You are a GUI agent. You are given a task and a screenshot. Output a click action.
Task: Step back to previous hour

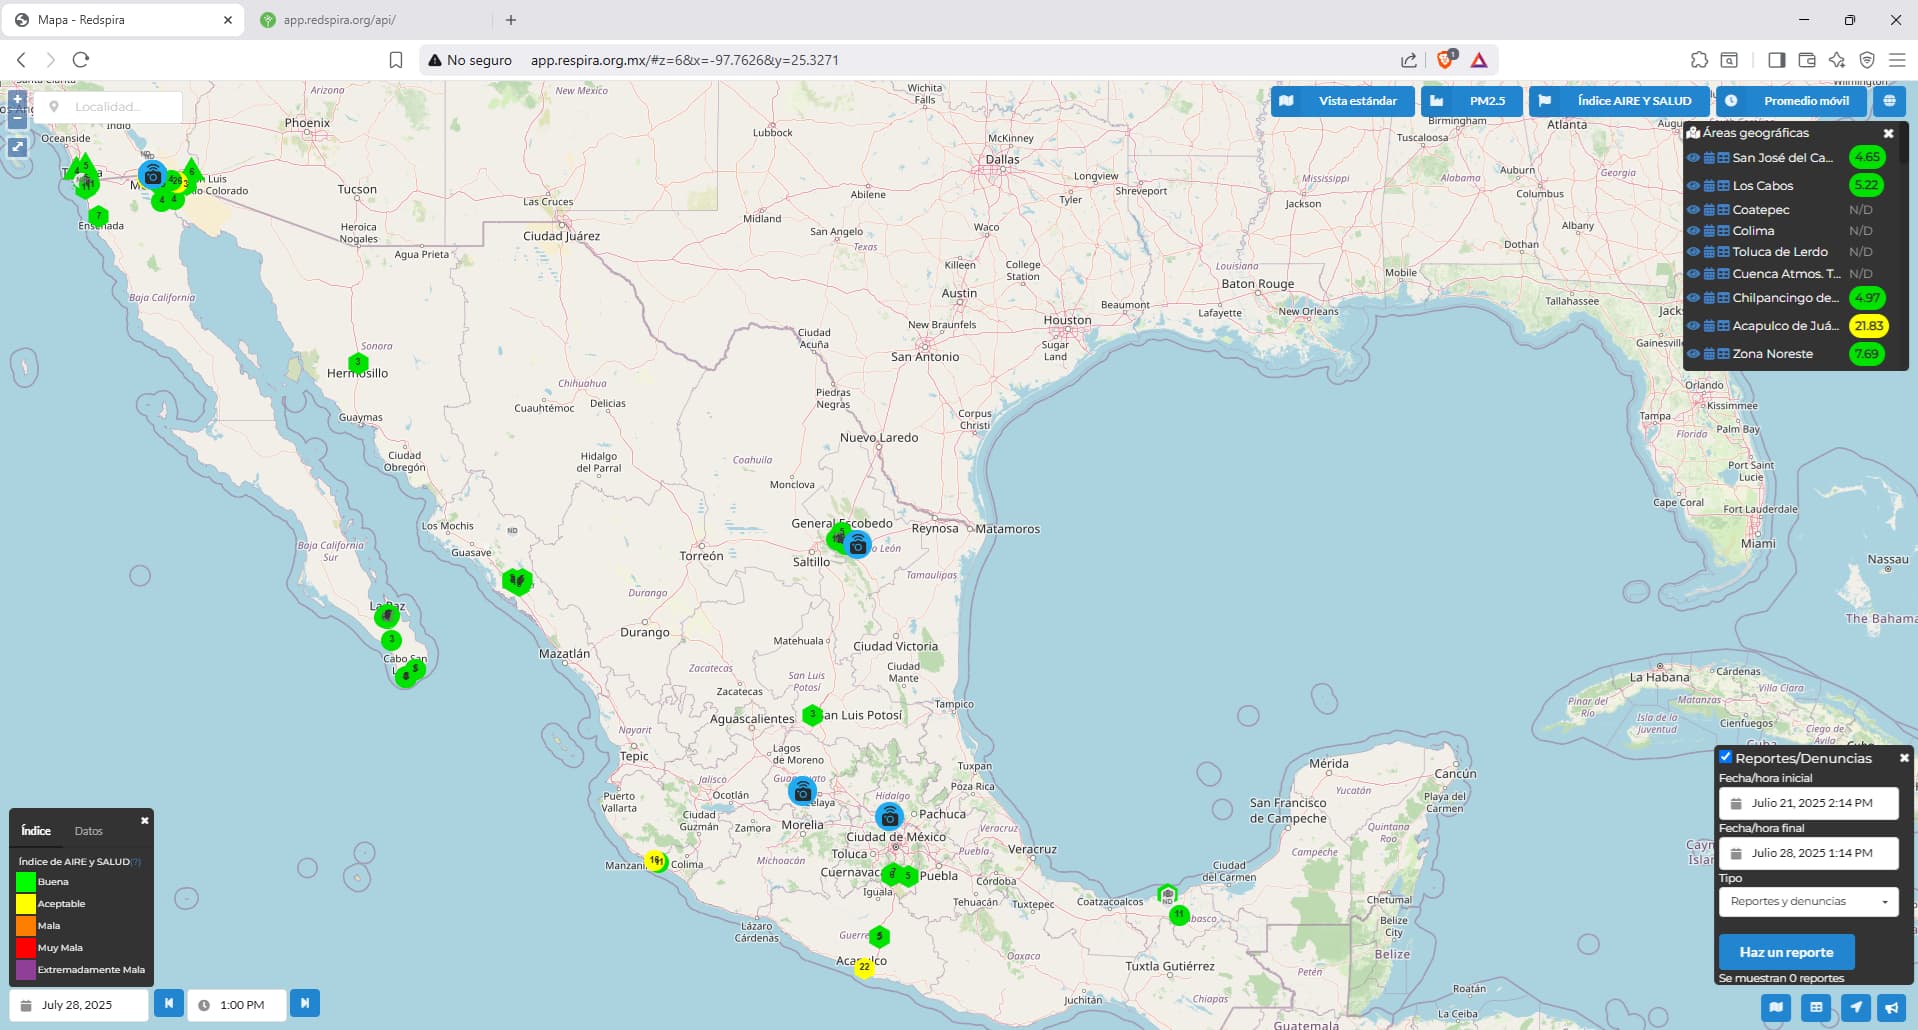pos(168,1003)
